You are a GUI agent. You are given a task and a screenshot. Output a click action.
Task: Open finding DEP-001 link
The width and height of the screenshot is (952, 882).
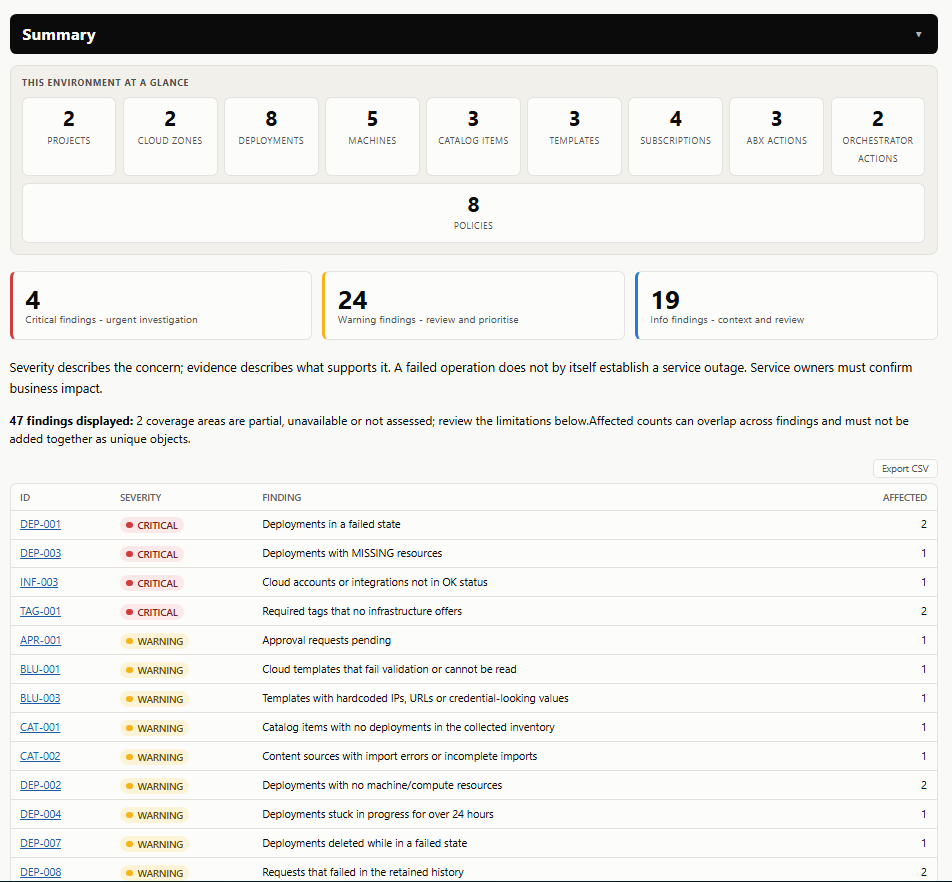point(40,524)
